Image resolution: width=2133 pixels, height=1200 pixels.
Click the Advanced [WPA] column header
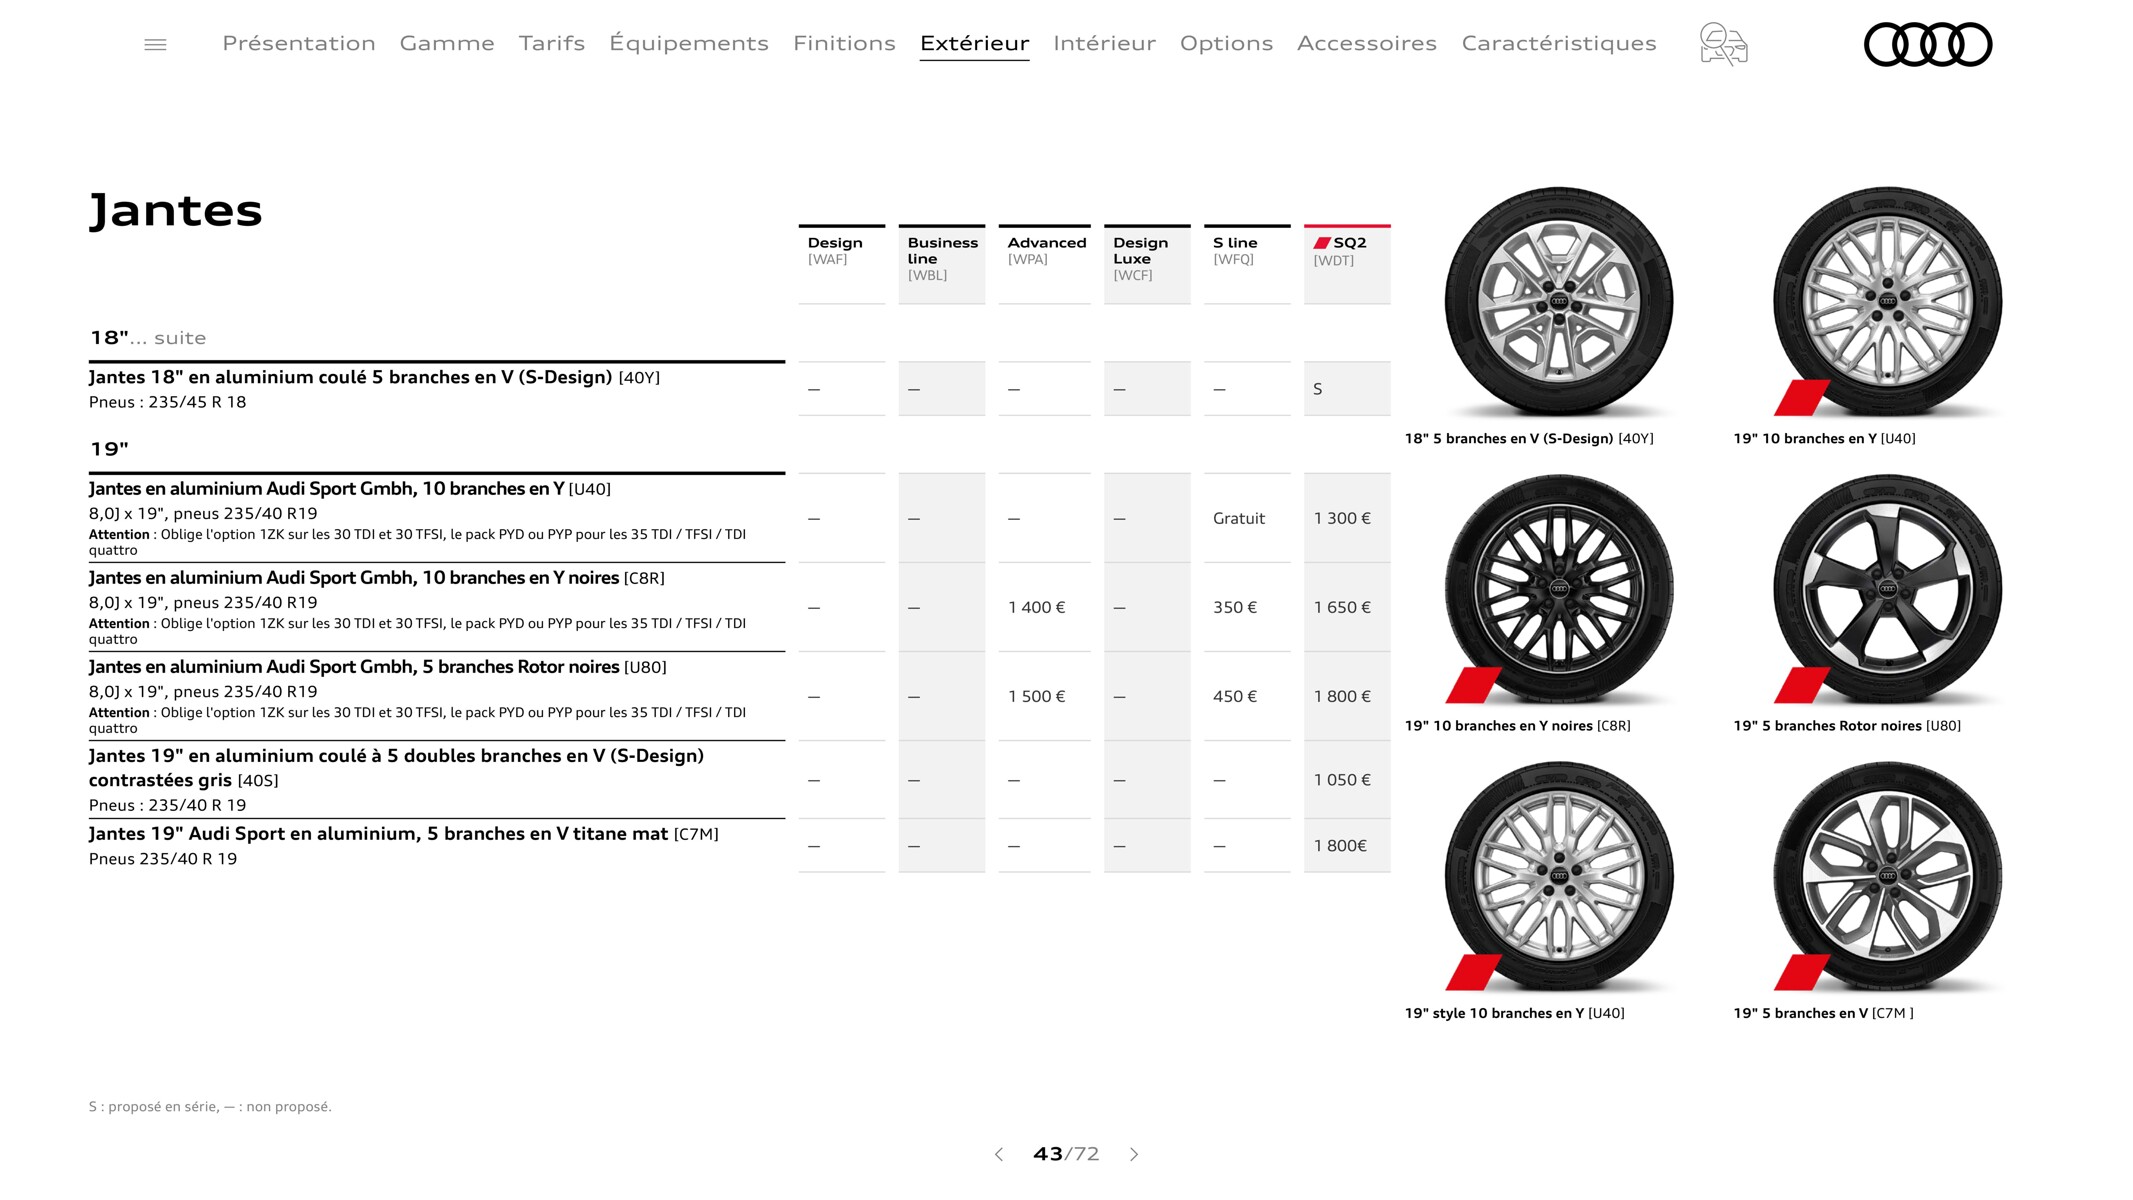[1044, 264]
